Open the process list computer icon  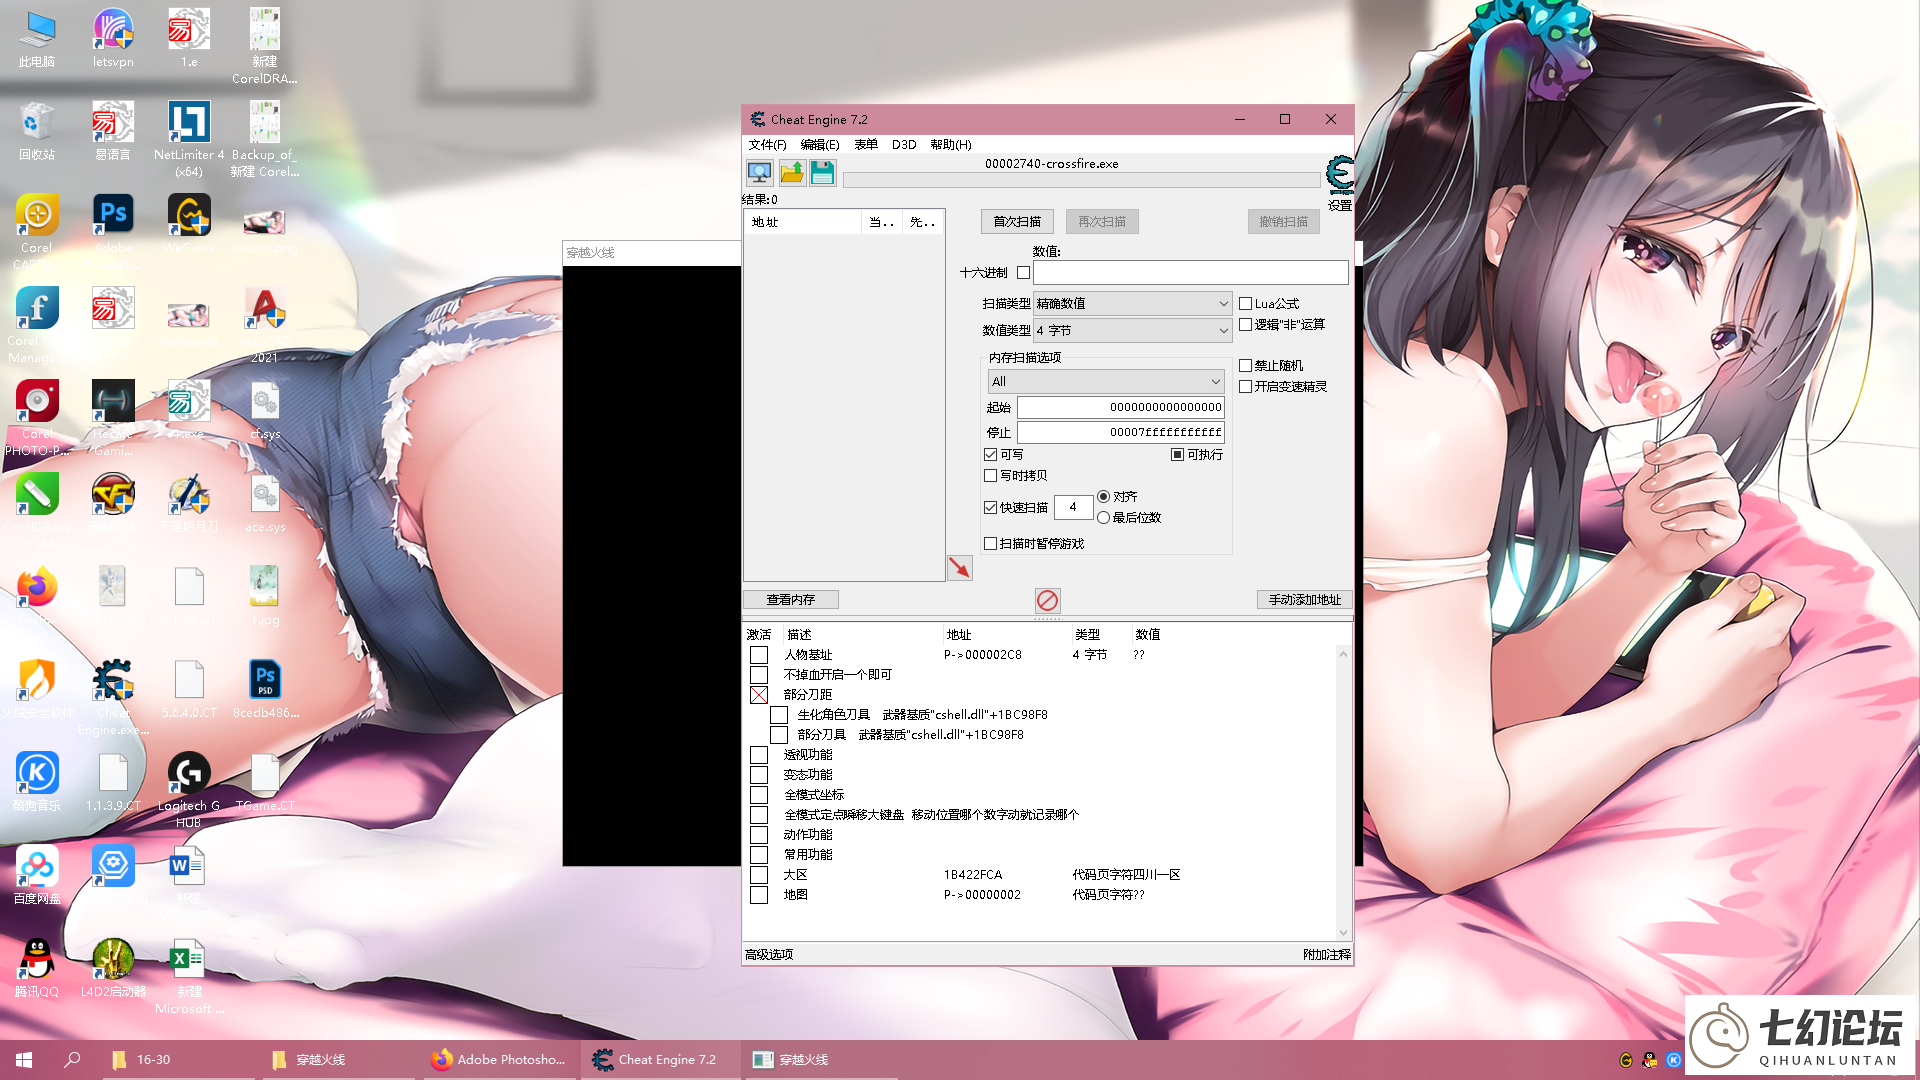(x=759, y=173)
